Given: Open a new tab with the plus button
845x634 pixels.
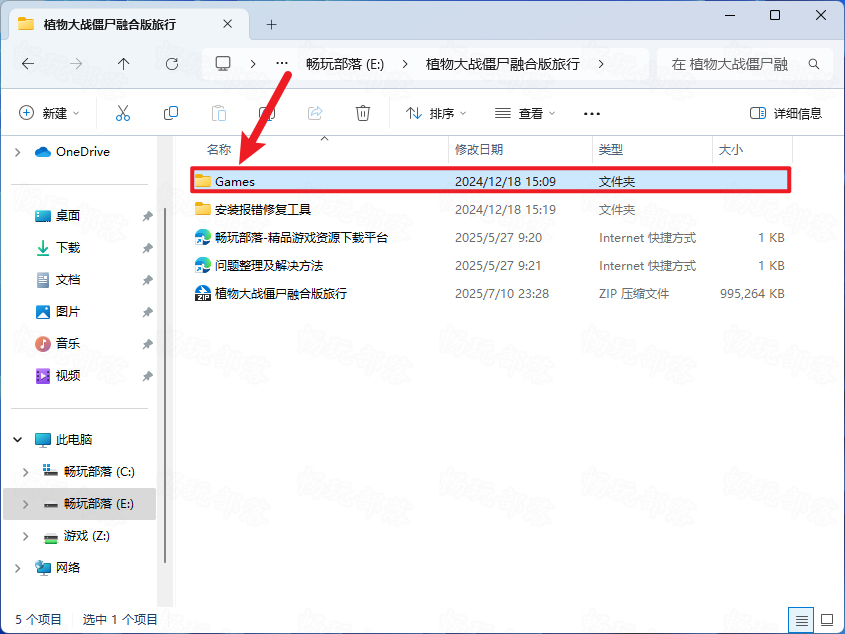Looking at the screenshot, I should 272,24.
